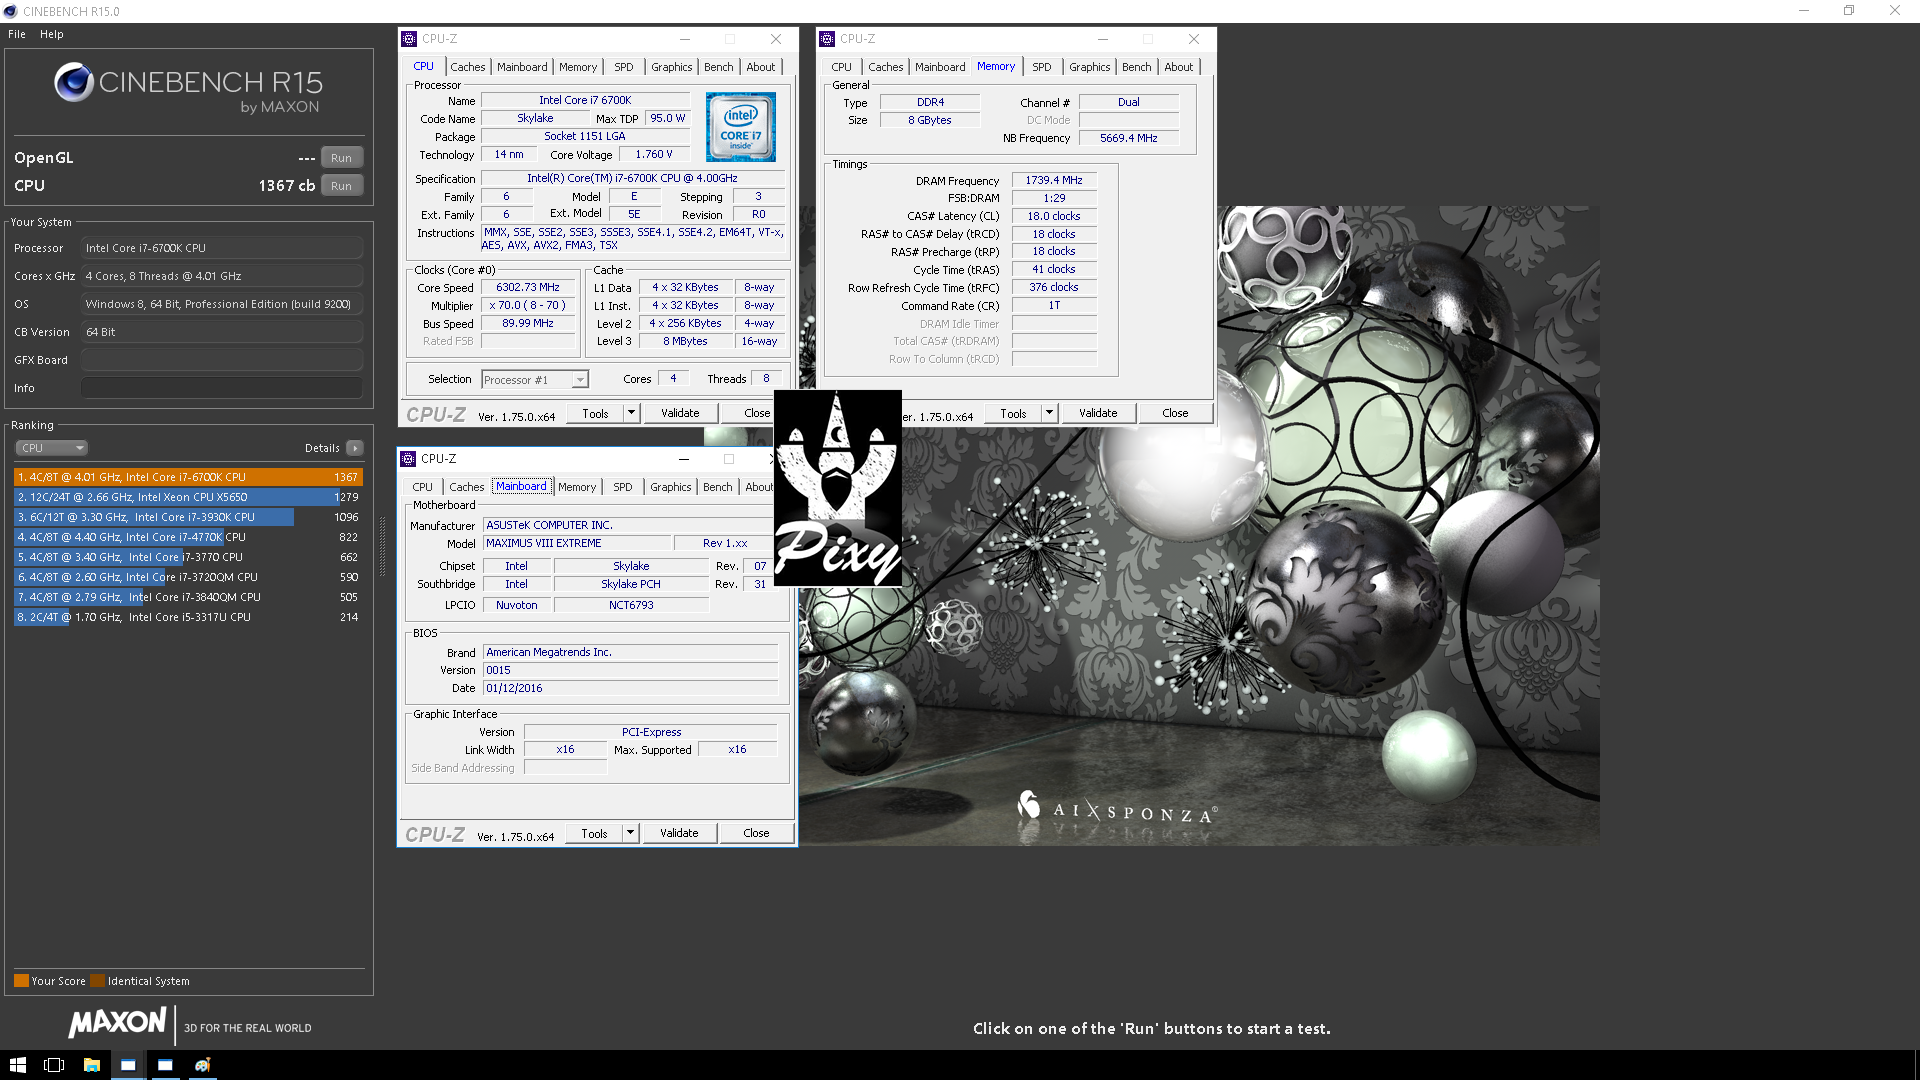
Task: Click the panel splitter grip right of Ranking
Action: 382,547
